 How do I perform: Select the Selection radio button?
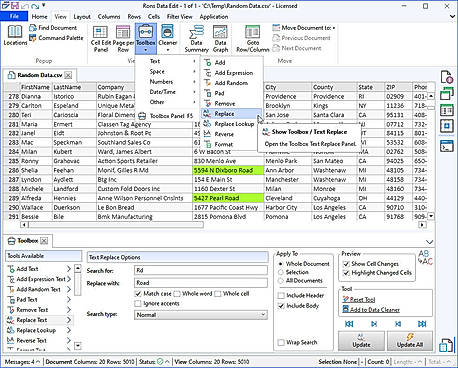tap(281, 272)
